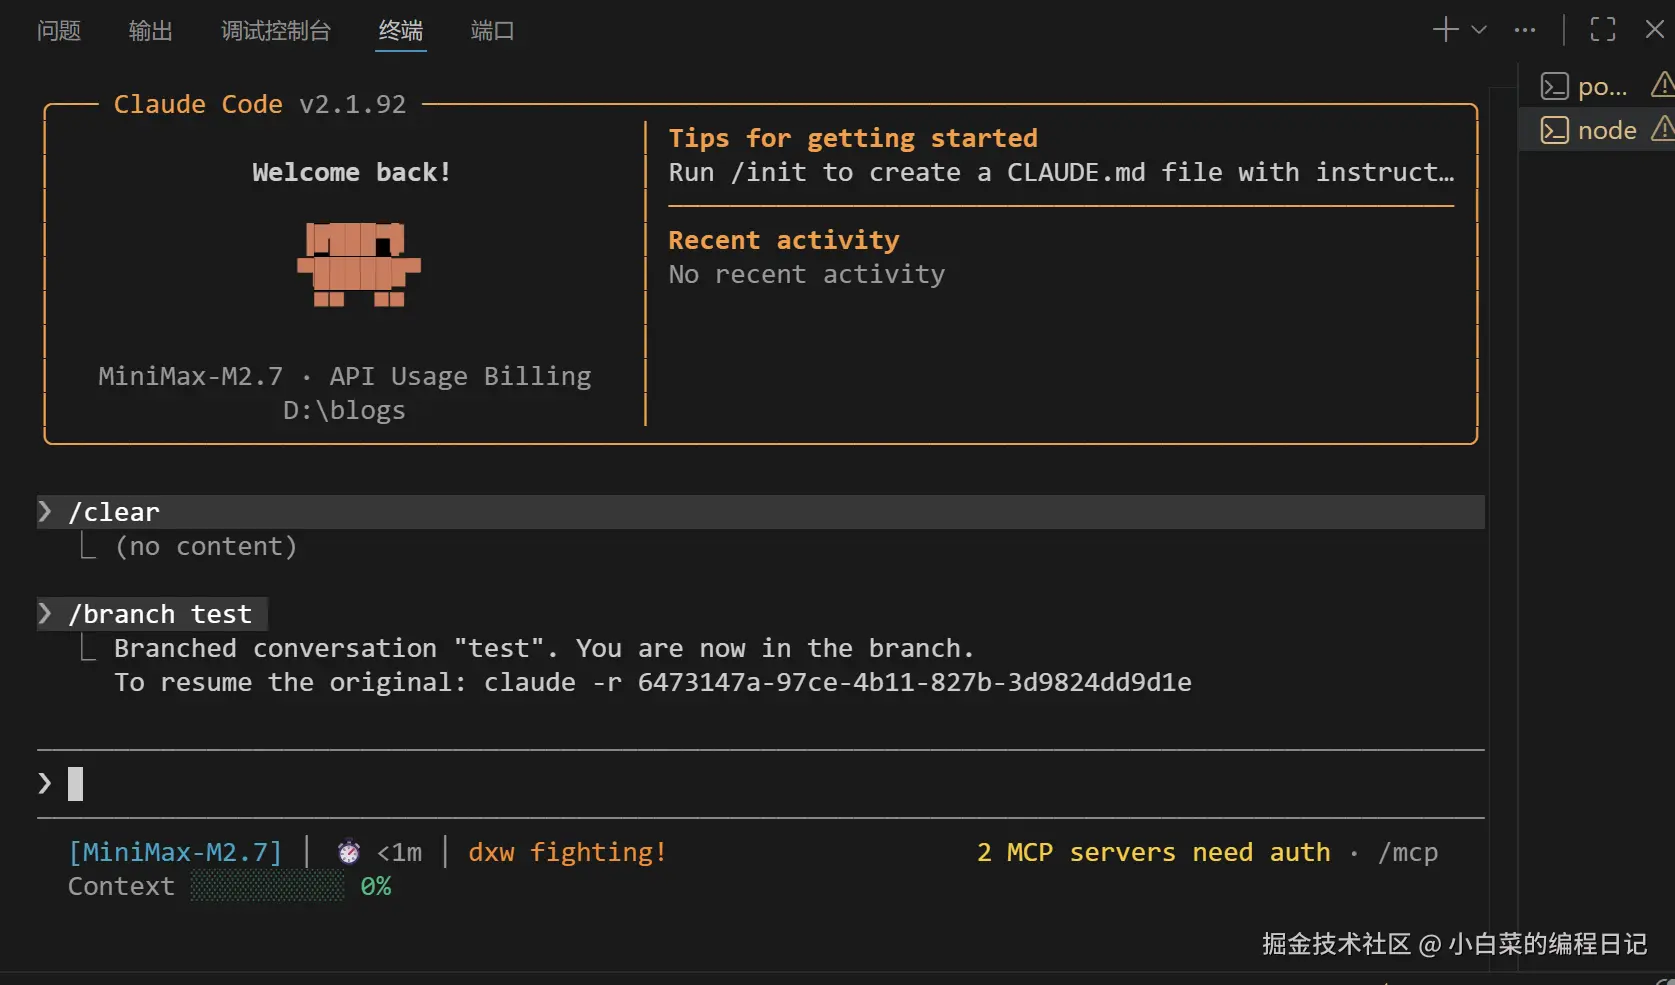The height and width of the screenshot is (985, 1675).
Task: Click the chevron beside /clear command
Action: pyautogui.click(x=45, y=512)
